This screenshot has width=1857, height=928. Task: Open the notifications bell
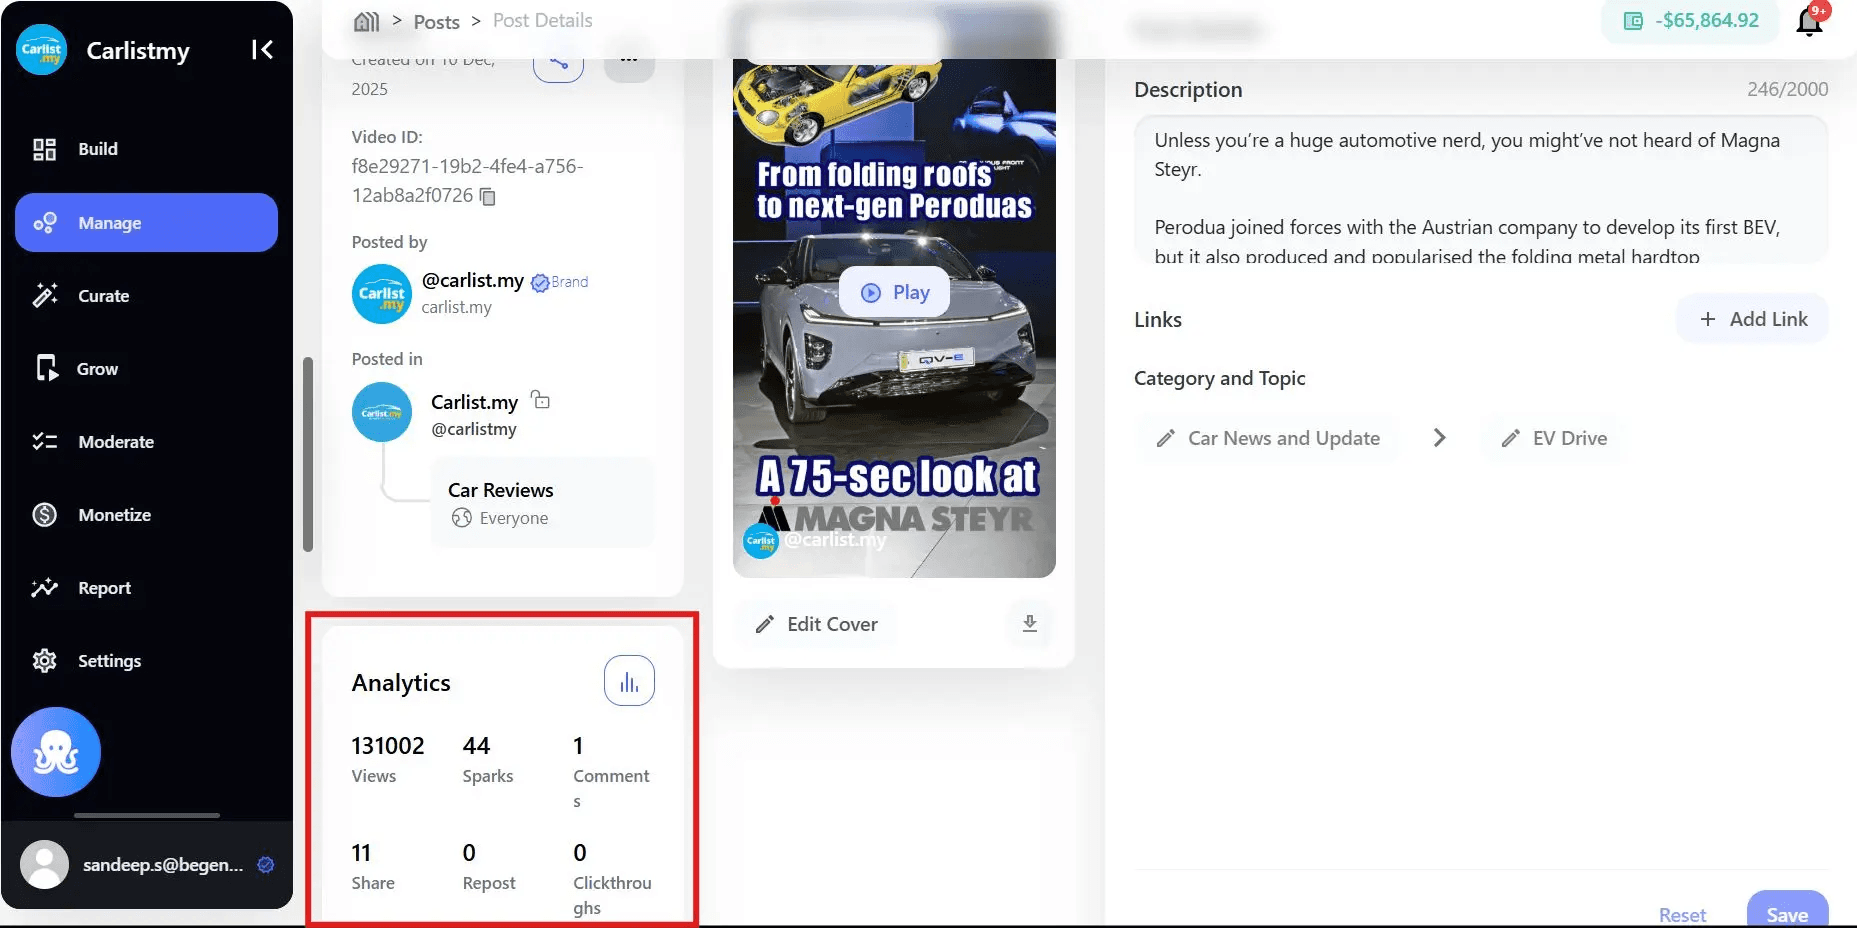click(x=1811, y=21)
